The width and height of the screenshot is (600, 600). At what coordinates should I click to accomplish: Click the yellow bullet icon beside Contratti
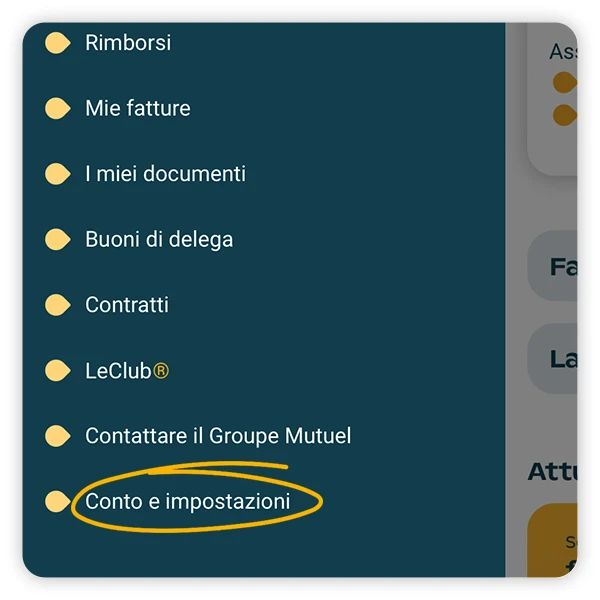[58, 305]
